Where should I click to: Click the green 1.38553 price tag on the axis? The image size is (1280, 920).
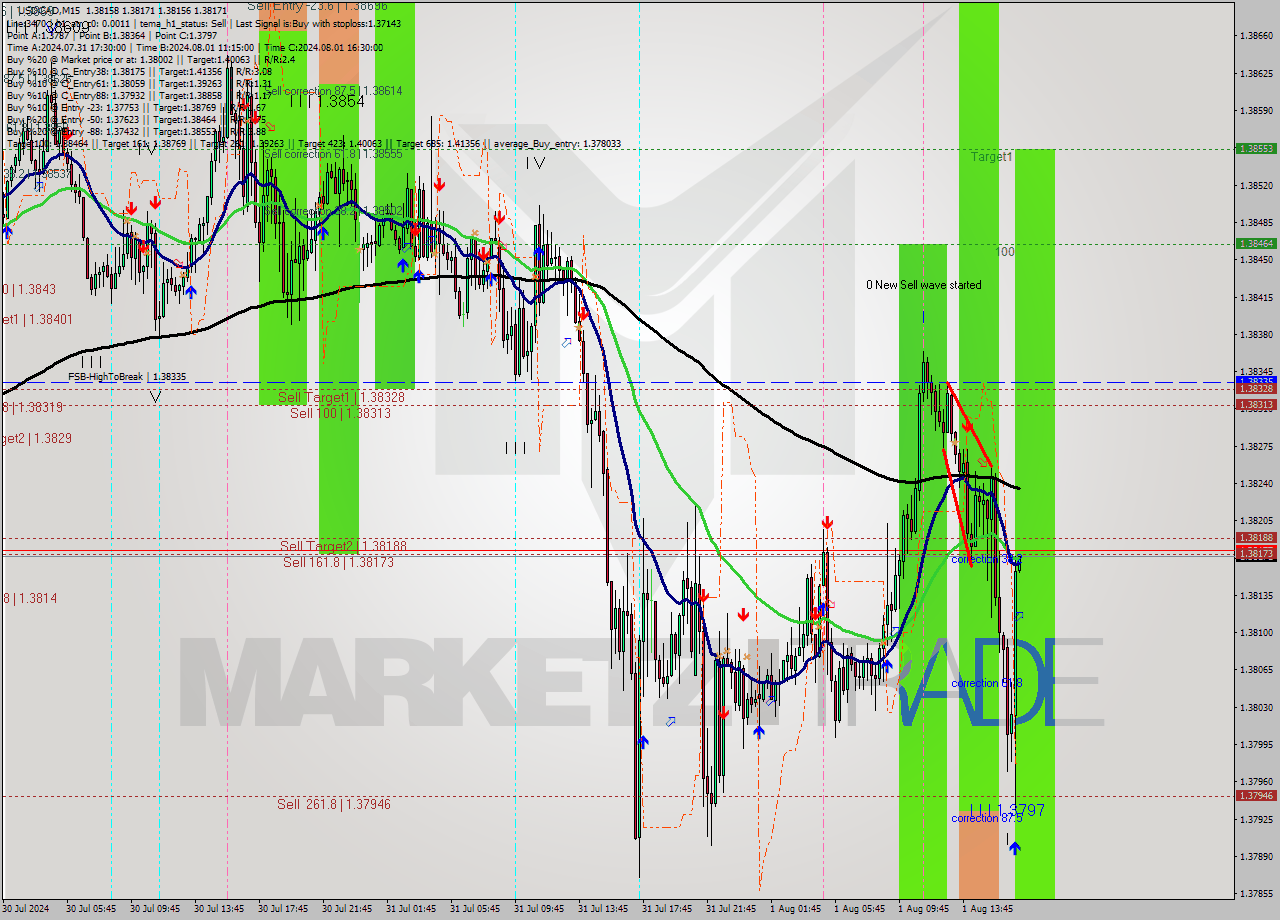pos(1255,148)
